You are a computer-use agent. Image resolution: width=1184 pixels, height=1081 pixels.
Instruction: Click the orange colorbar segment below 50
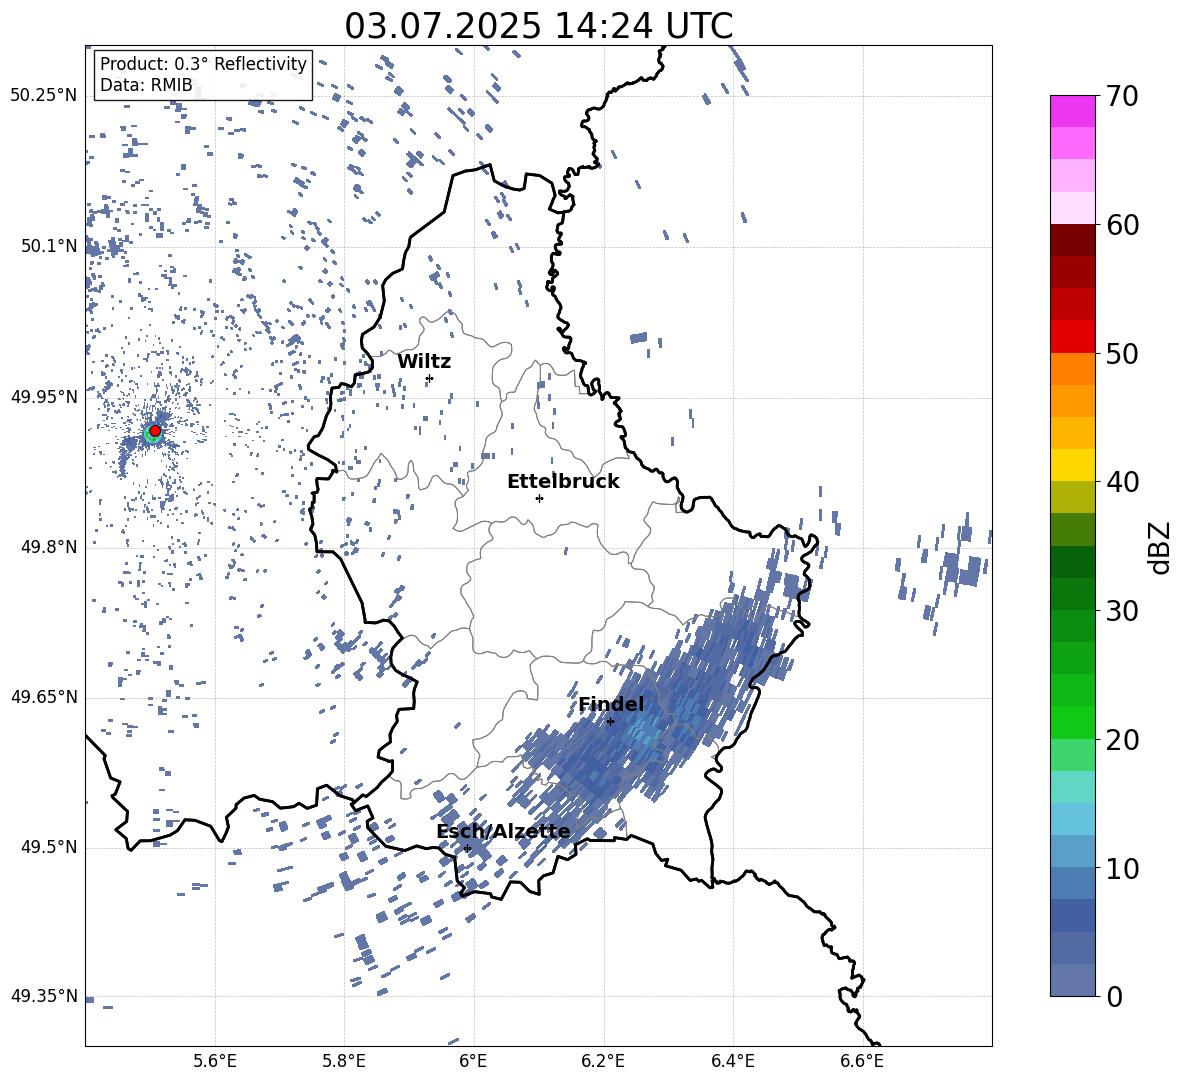(x=1072, y=369)
